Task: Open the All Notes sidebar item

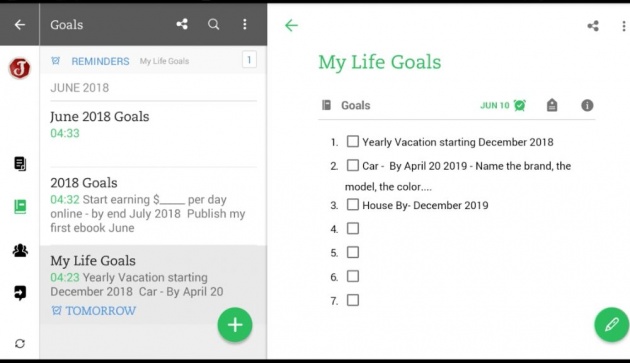Action: 20,164
